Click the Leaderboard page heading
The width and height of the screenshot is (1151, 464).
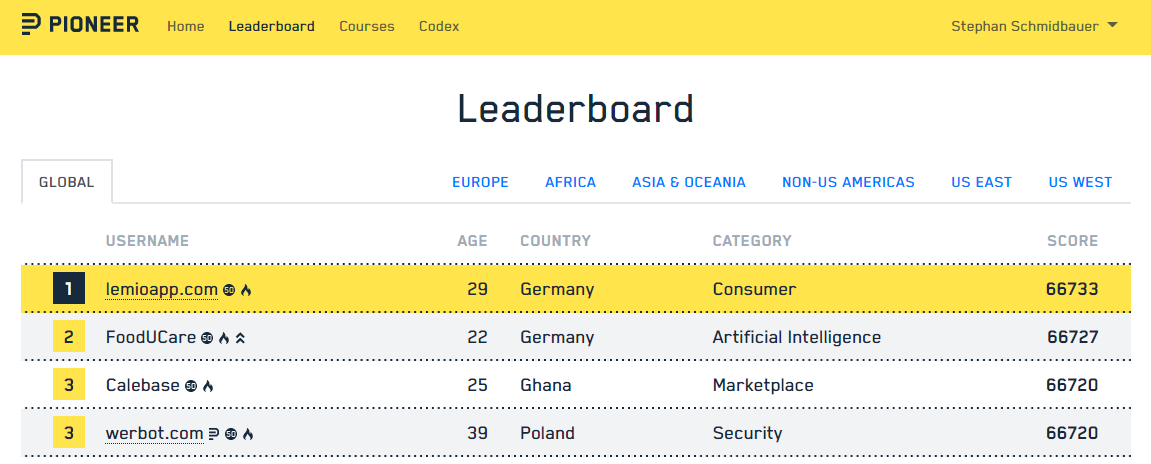(x=576, y=109)
